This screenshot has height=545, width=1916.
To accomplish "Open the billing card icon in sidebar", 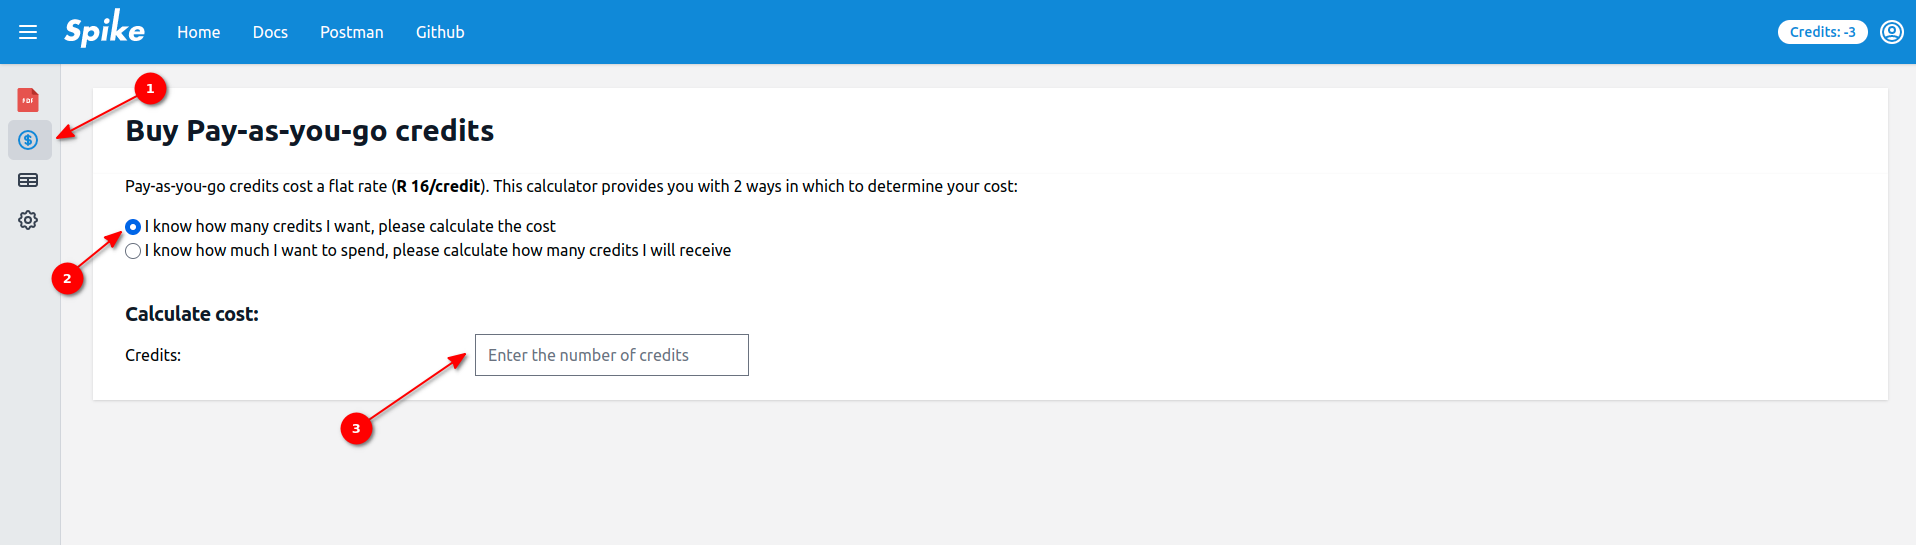I will (28, 180).
